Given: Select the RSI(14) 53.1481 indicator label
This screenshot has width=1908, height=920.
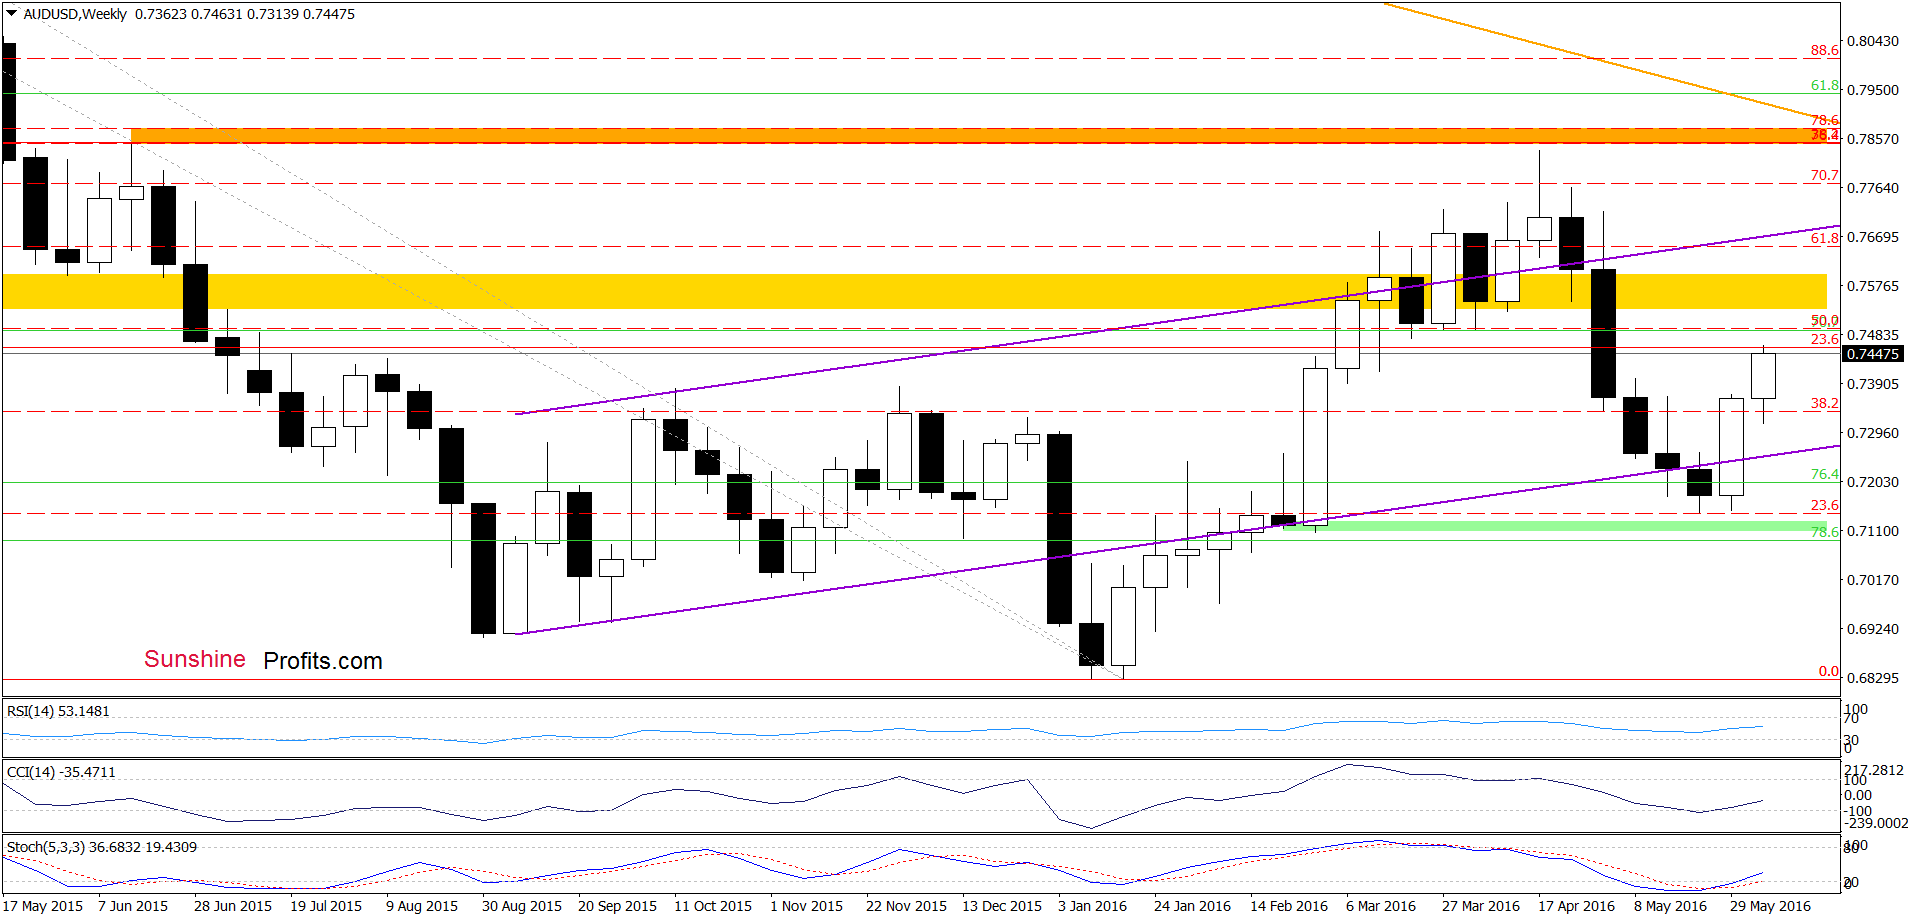Looking at the screenshot, I should pyautogui.click(x=58, y=711).
